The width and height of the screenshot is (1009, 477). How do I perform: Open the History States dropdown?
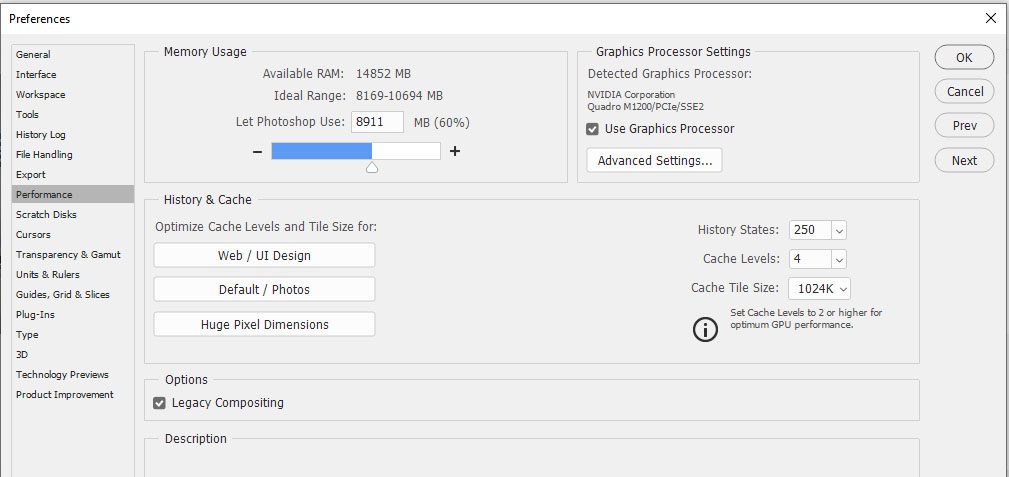tap(838, 230)
